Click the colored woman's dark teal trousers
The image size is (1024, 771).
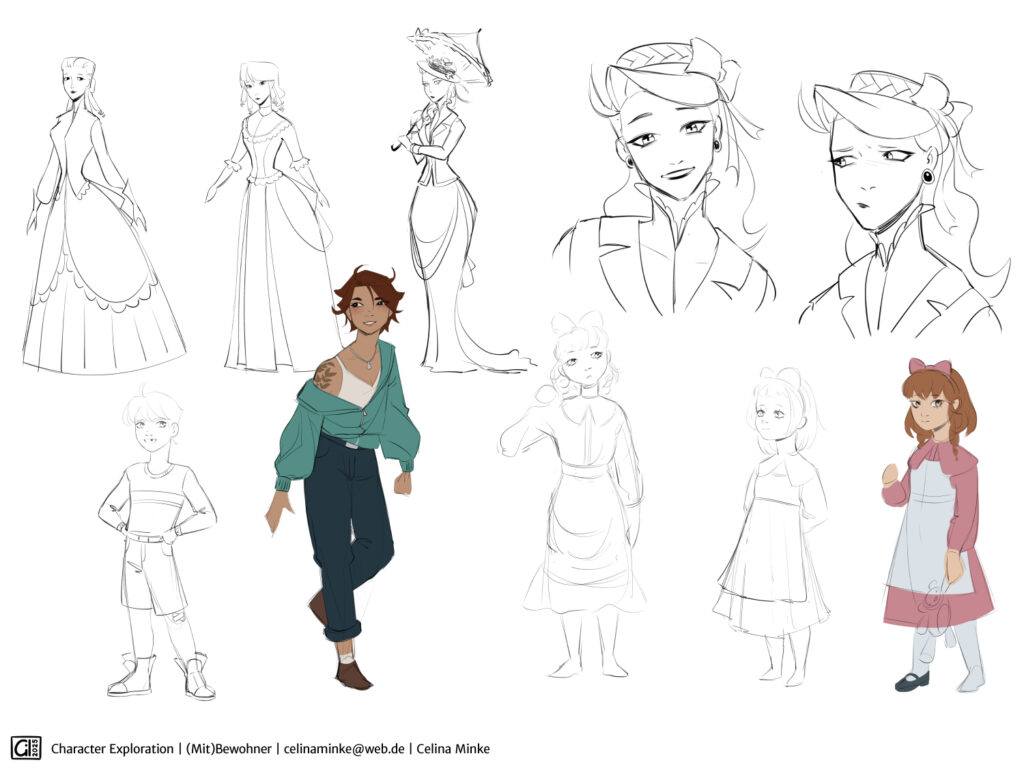pos(345,530)
